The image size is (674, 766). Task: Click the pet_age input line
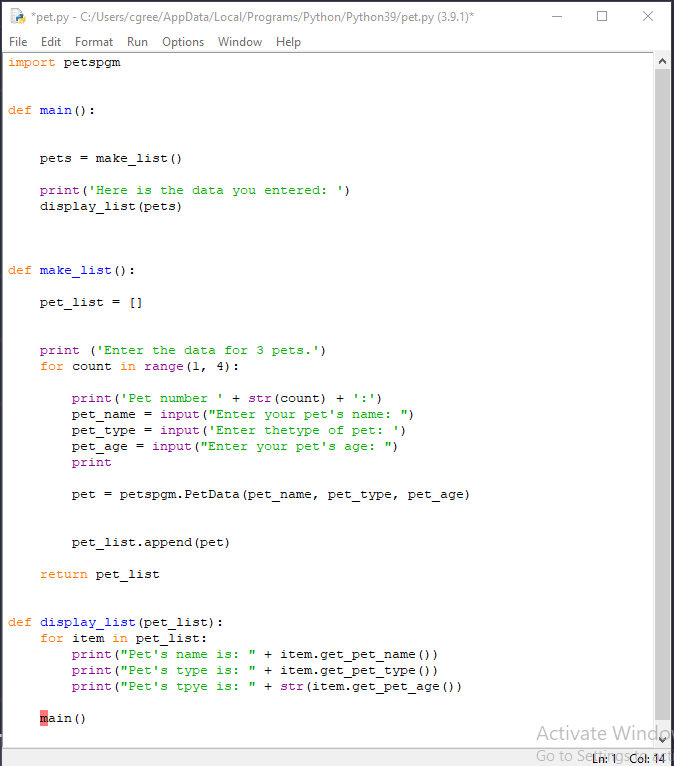click(235, 447)
